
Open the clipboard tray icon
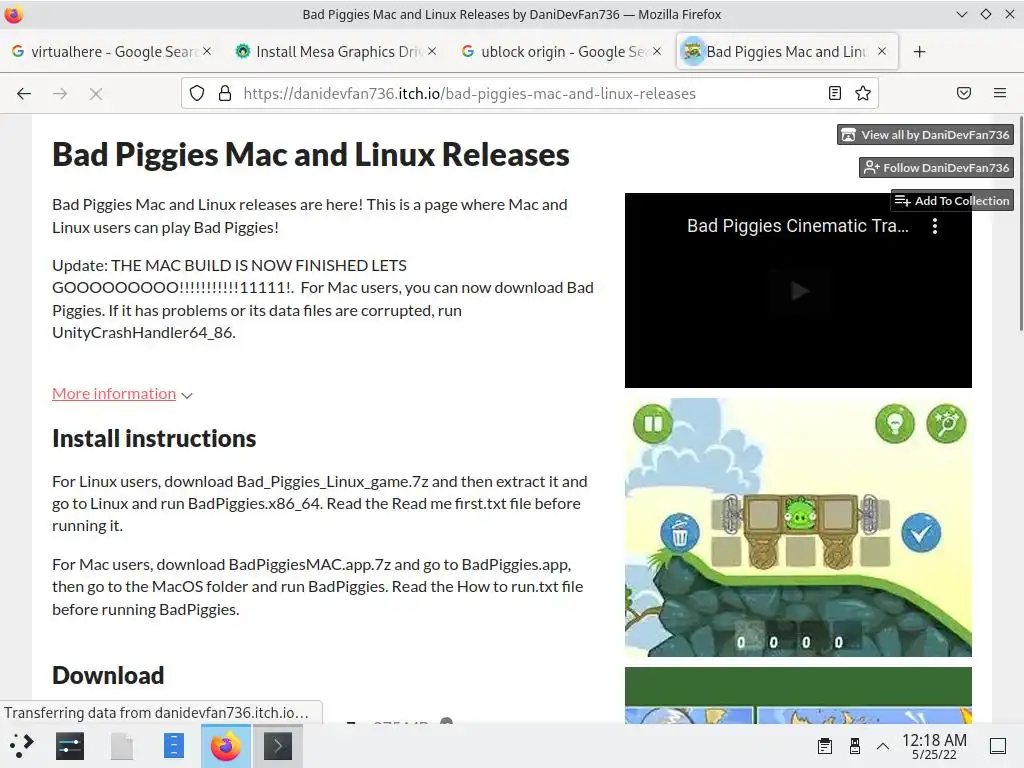825,746
